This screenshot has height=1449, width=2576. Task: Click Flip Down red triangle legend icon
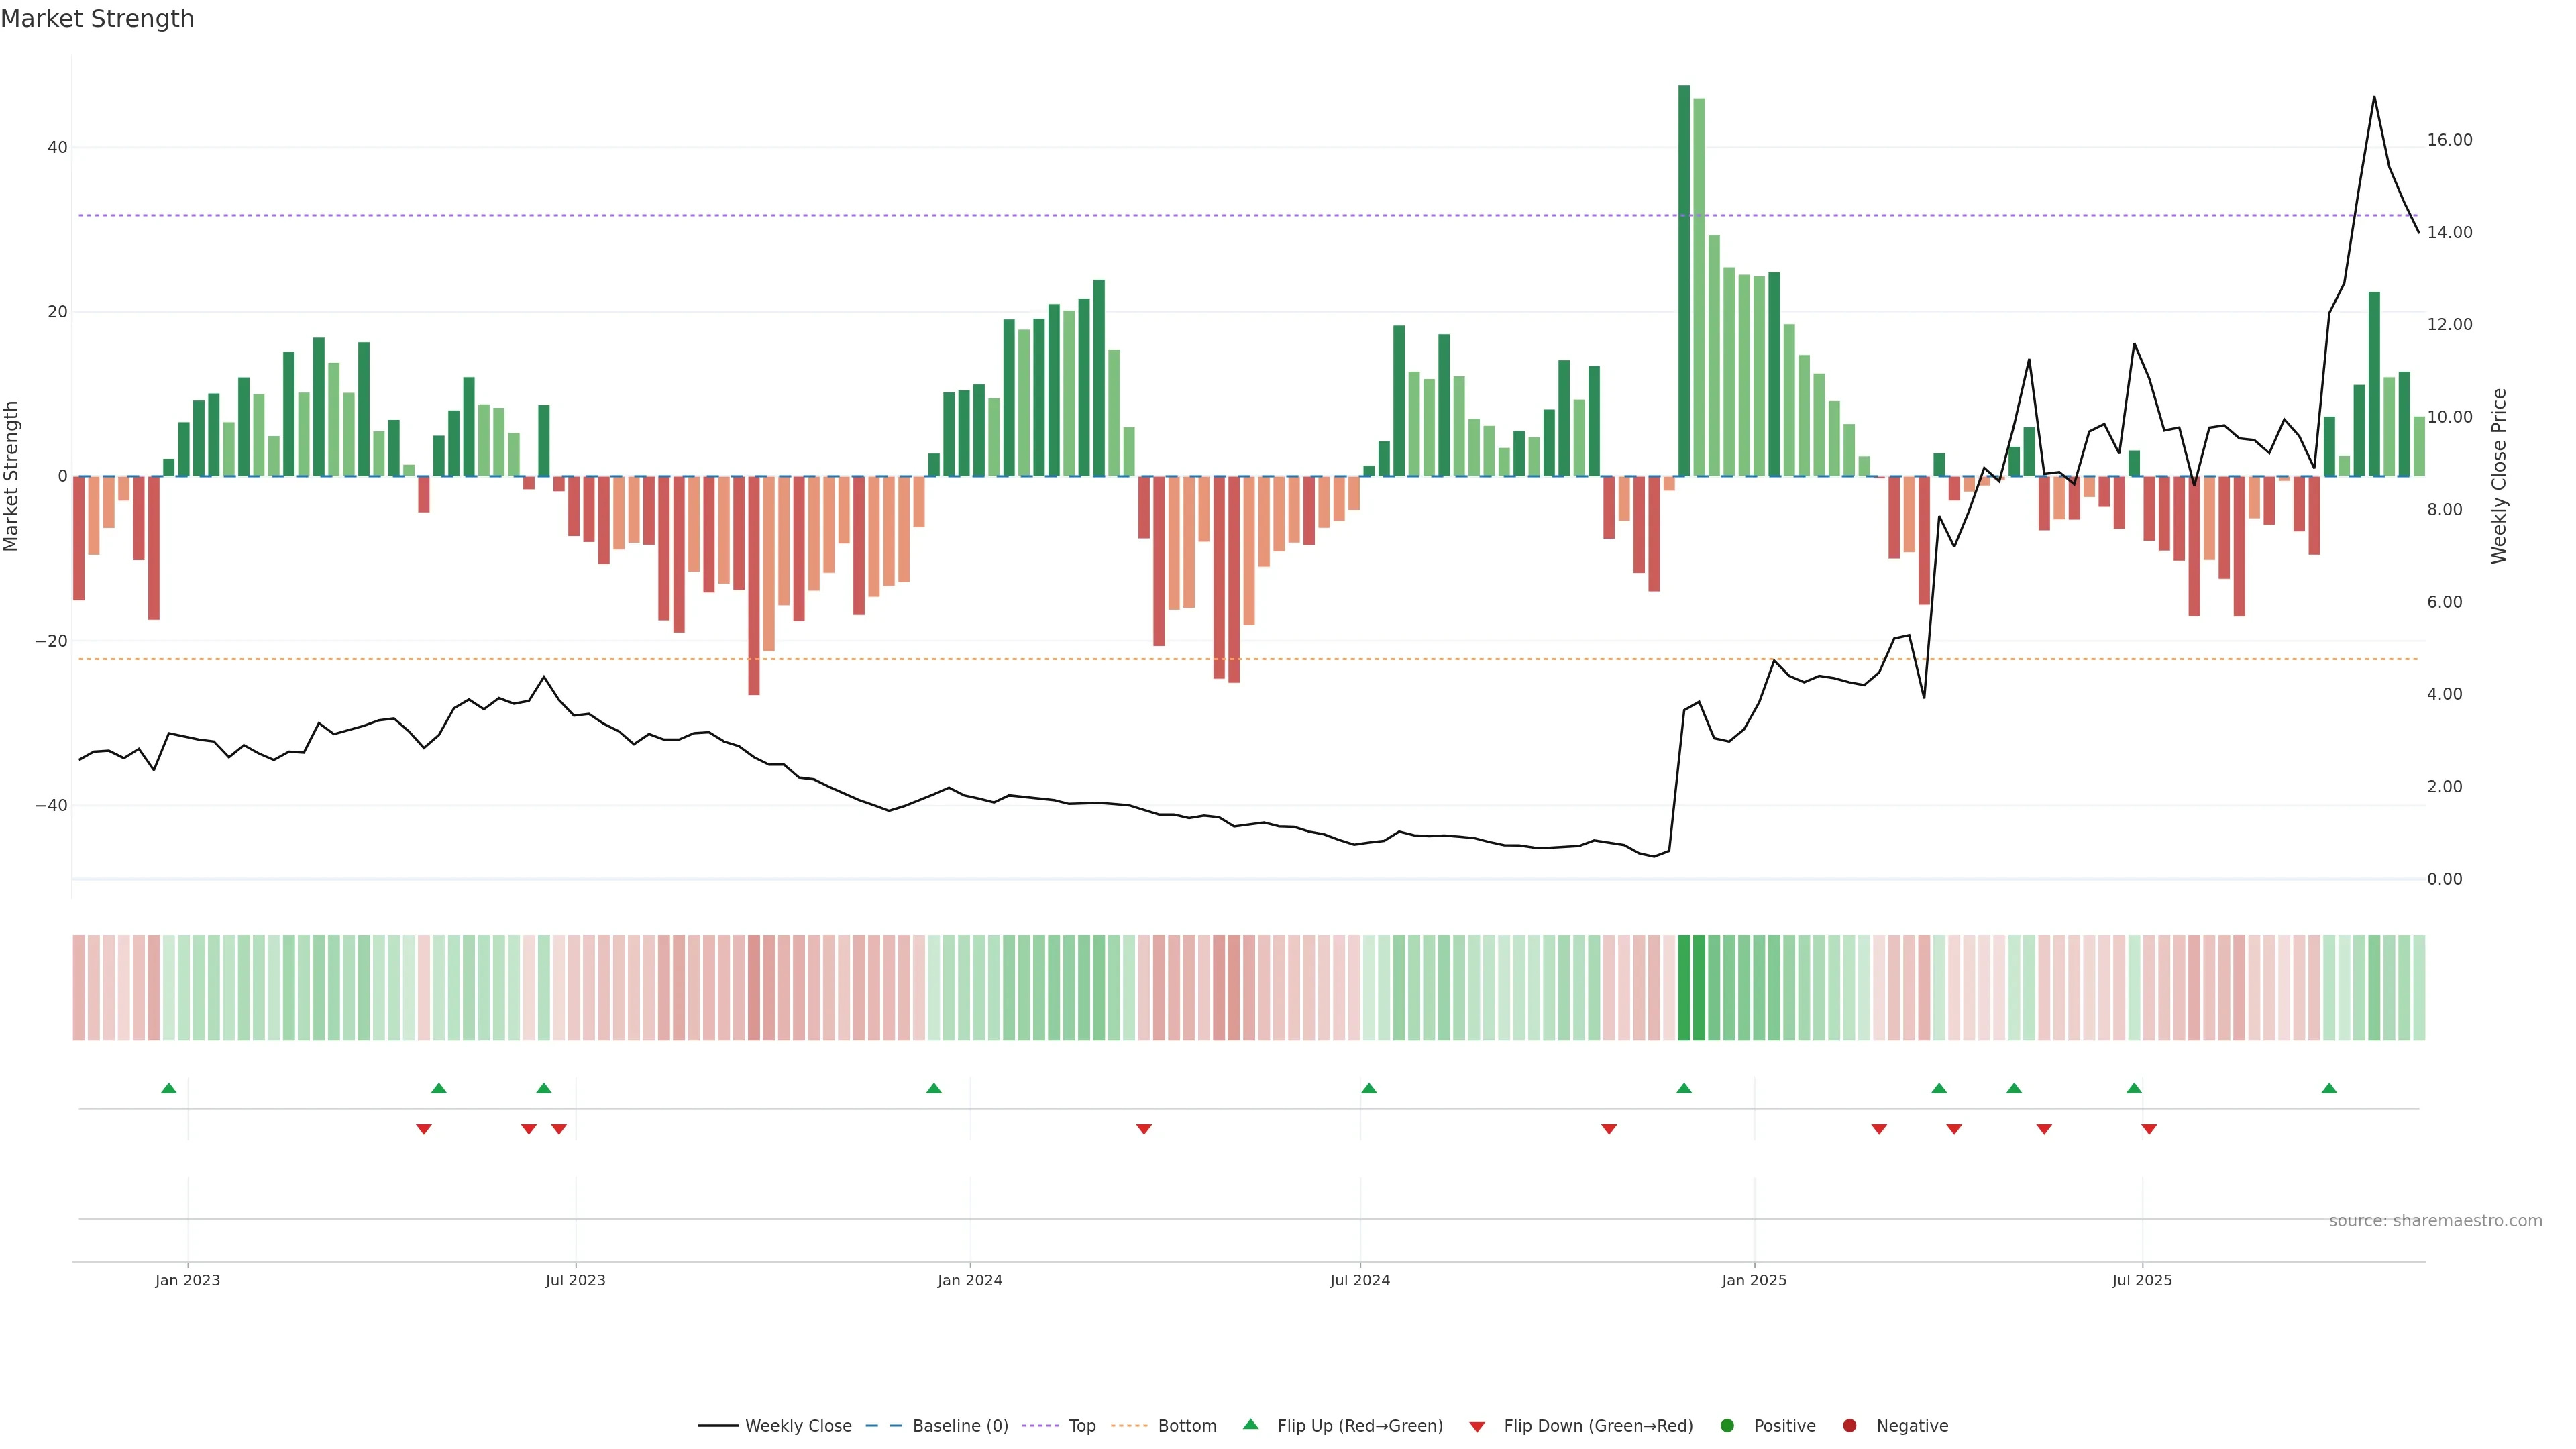tap(1477, 1427)
